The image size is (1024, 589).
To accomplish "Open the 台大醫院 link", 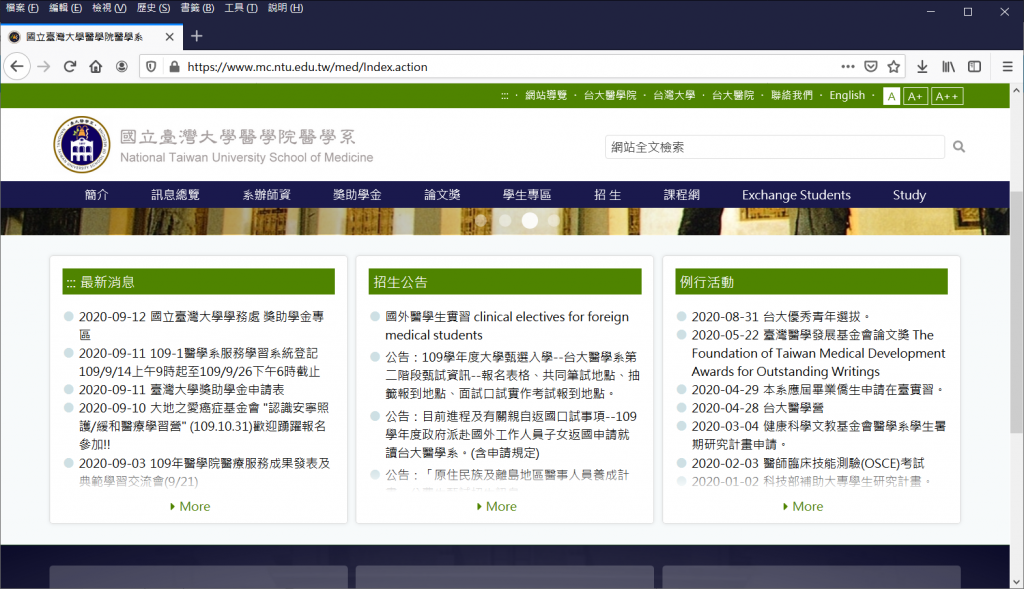I will [733, 95].
